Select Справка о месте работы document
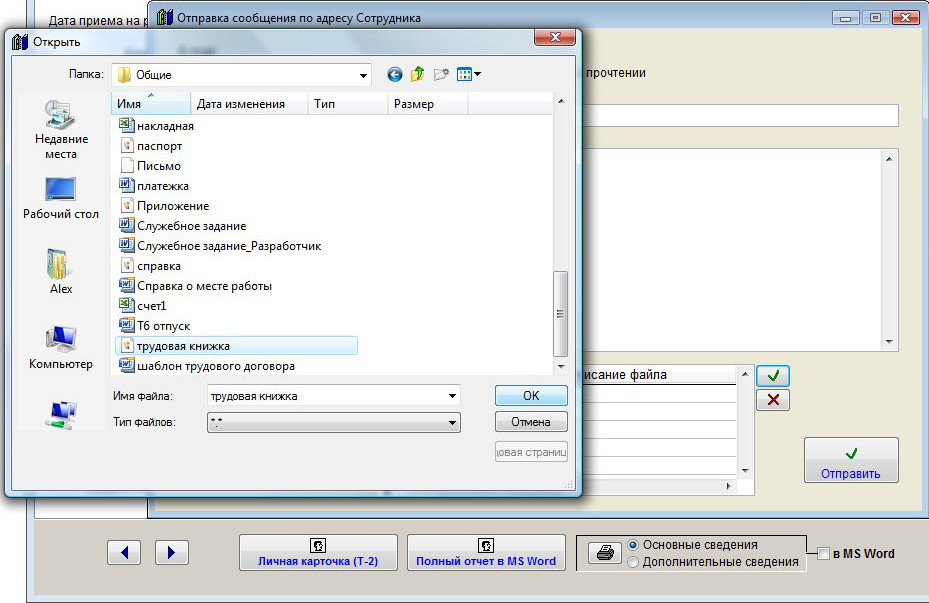Screen dimensions: 929x603 point(196,286)
